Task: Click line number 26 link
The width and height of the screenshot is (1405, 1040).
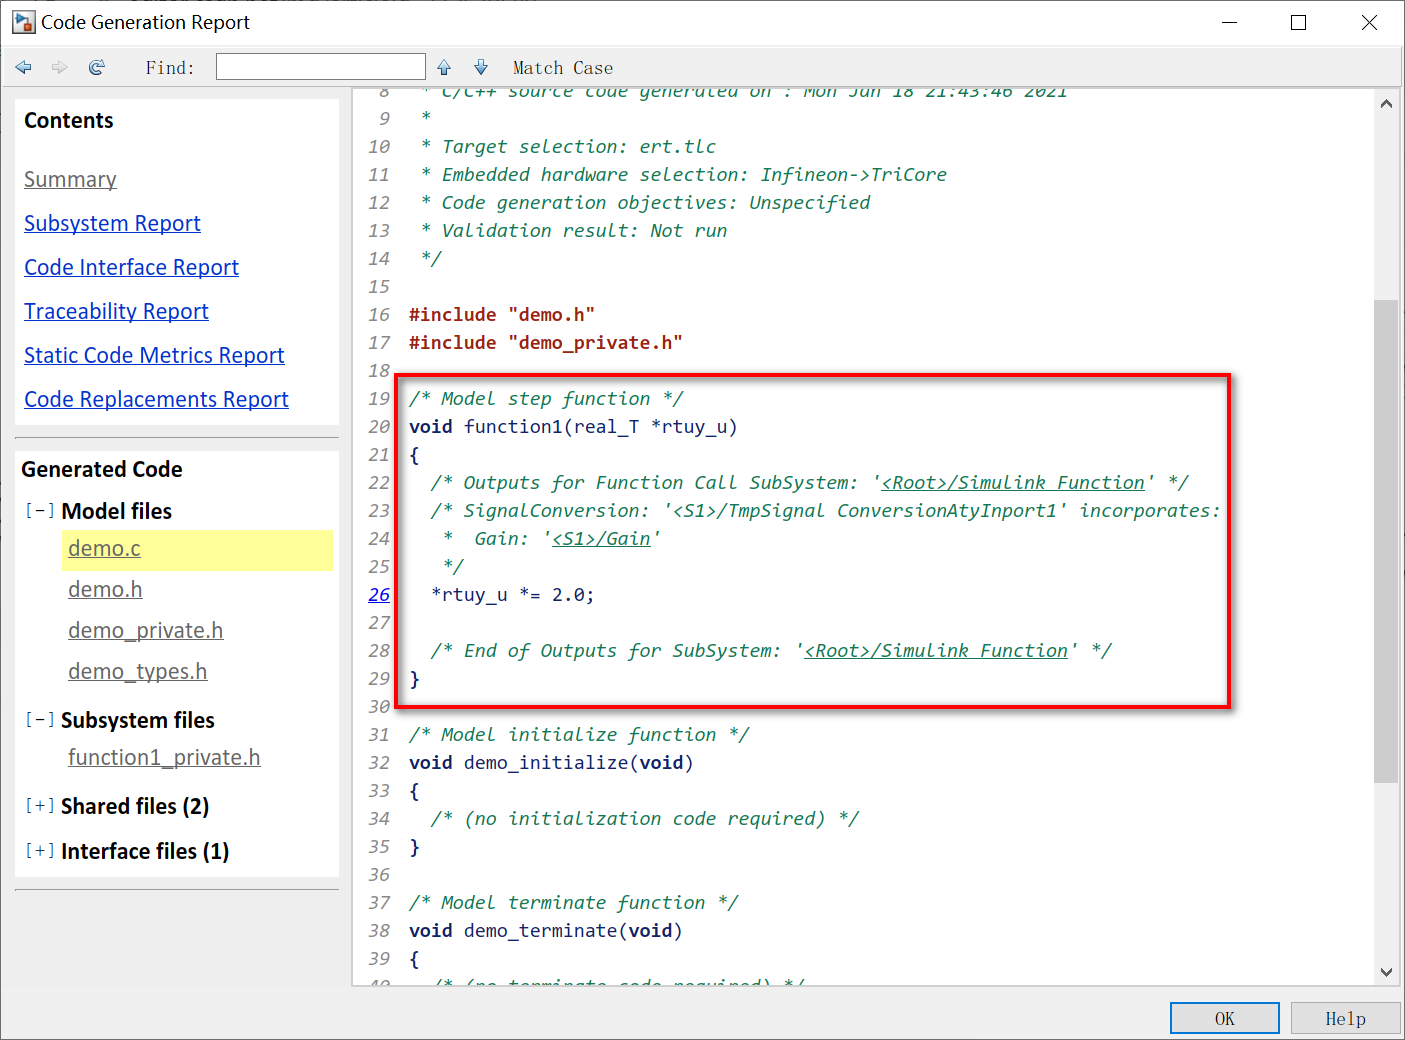Action: tap(379, 595)
